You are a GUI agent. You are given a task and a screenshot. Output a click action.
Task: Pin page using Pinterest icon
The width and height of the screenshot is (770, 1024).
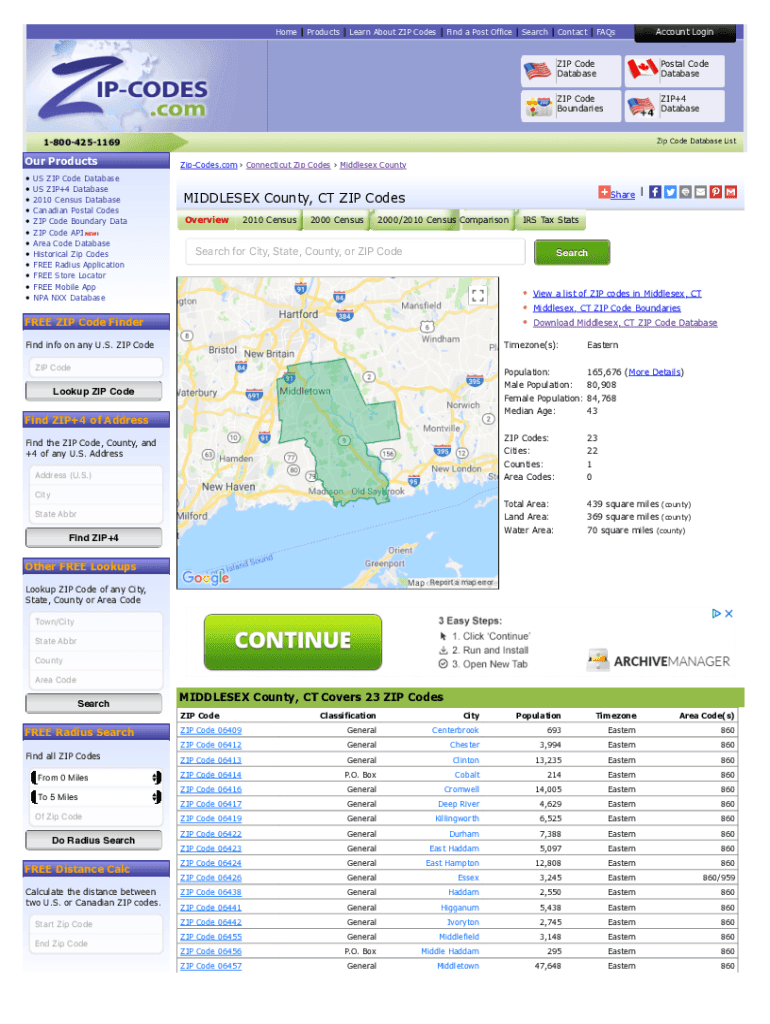(x=716, y=192)
